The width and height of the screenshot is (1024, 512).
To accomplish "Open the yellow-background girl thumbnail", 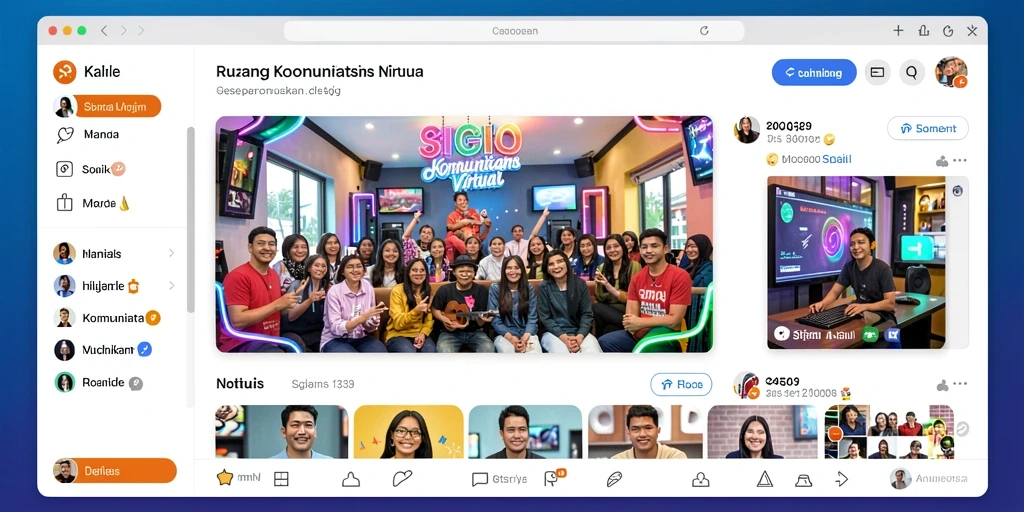I will point(409,432).
